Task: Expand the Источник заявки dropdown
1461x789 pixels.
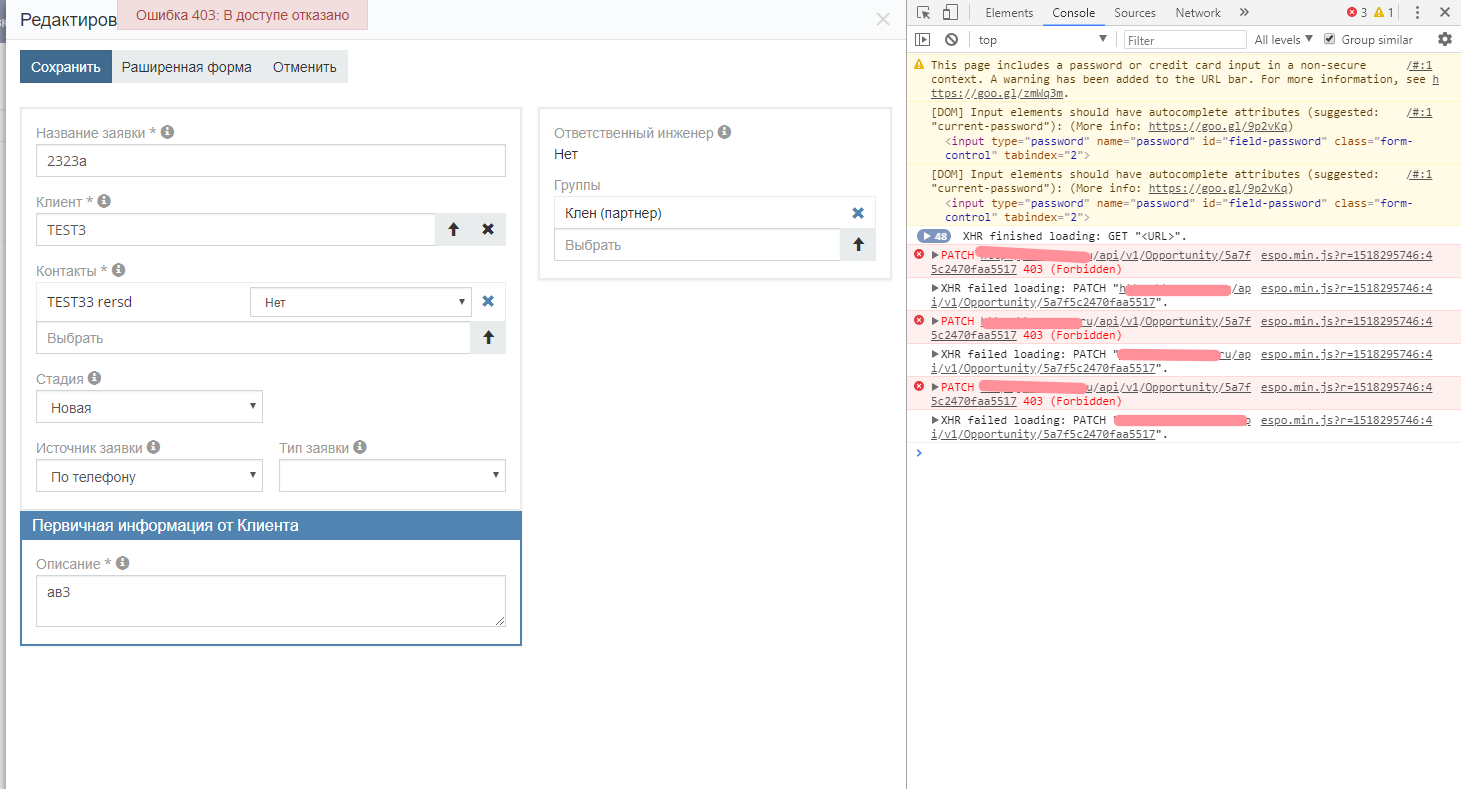Action: 149,476
